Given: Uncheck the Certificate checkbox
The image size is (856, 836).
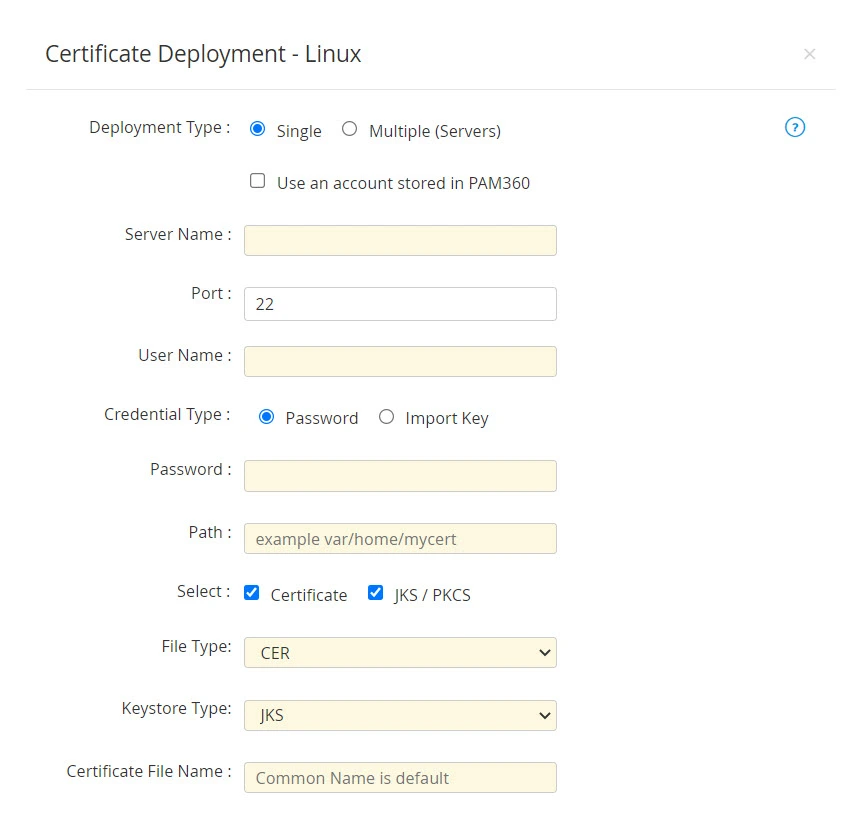Looking at the screenshot, I should 251,593.
